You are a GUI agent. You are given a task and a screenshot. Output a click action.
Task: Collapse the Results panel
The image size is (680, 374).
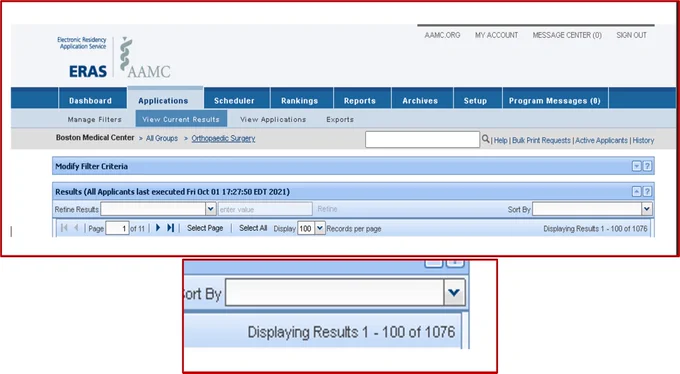636,192
